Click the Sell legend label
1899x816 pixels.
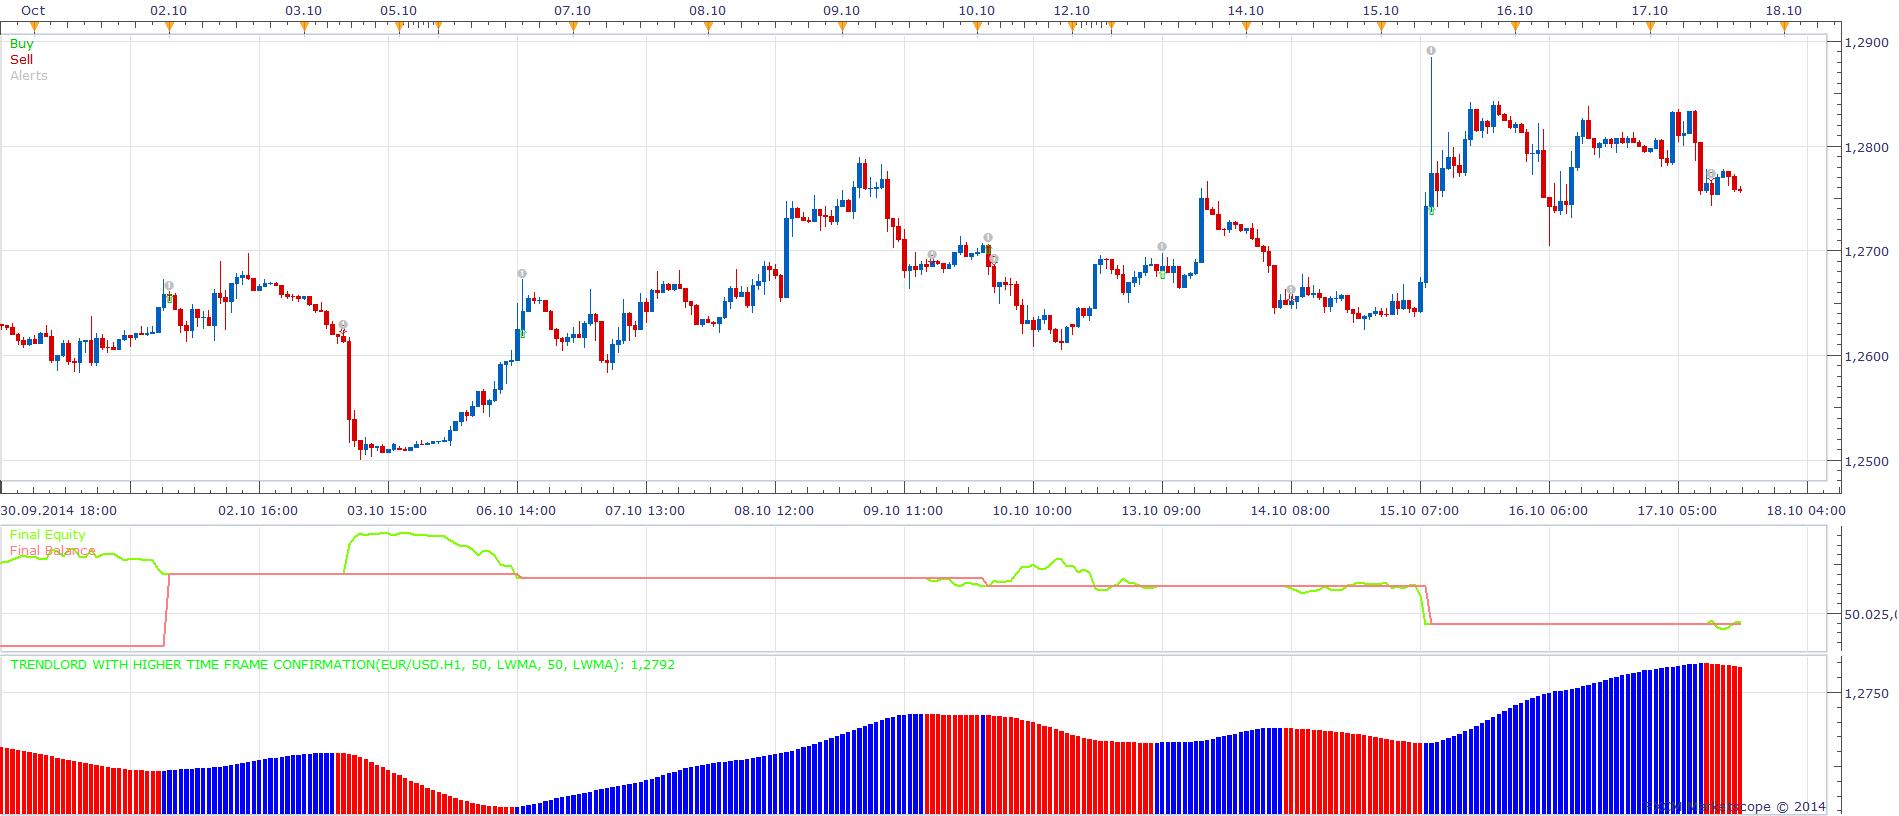pos(21,60)
